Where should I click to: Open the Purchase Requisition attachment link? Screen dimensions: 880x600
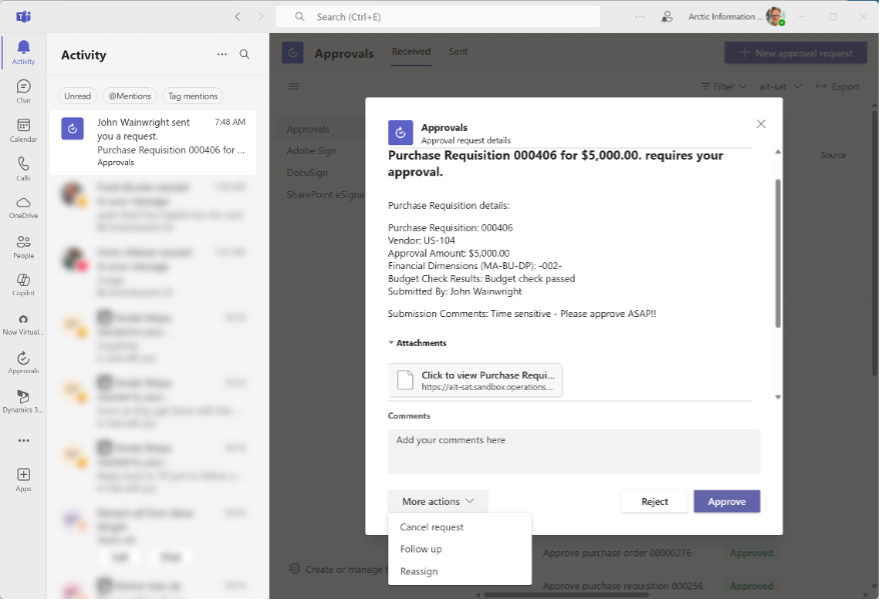click(x=475, y=380)
